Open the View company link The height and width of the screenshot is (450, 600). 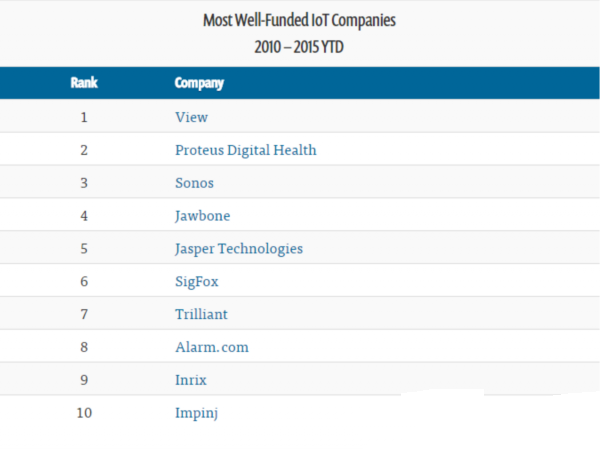191,117
